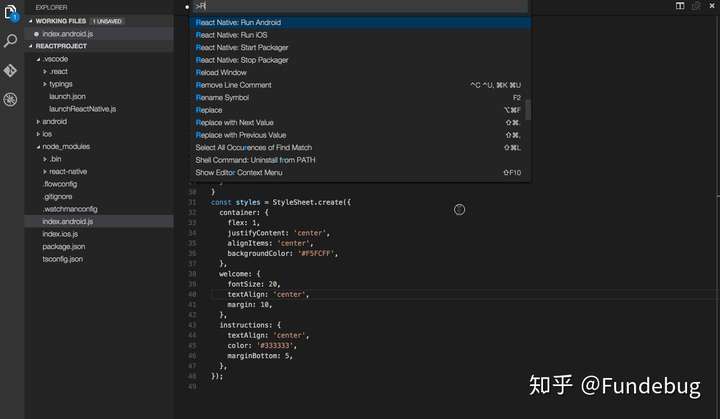Choose React Native: Stop Packager
Image resolution: width=720 pixels, height=419 pixels.
coord(360,60)
